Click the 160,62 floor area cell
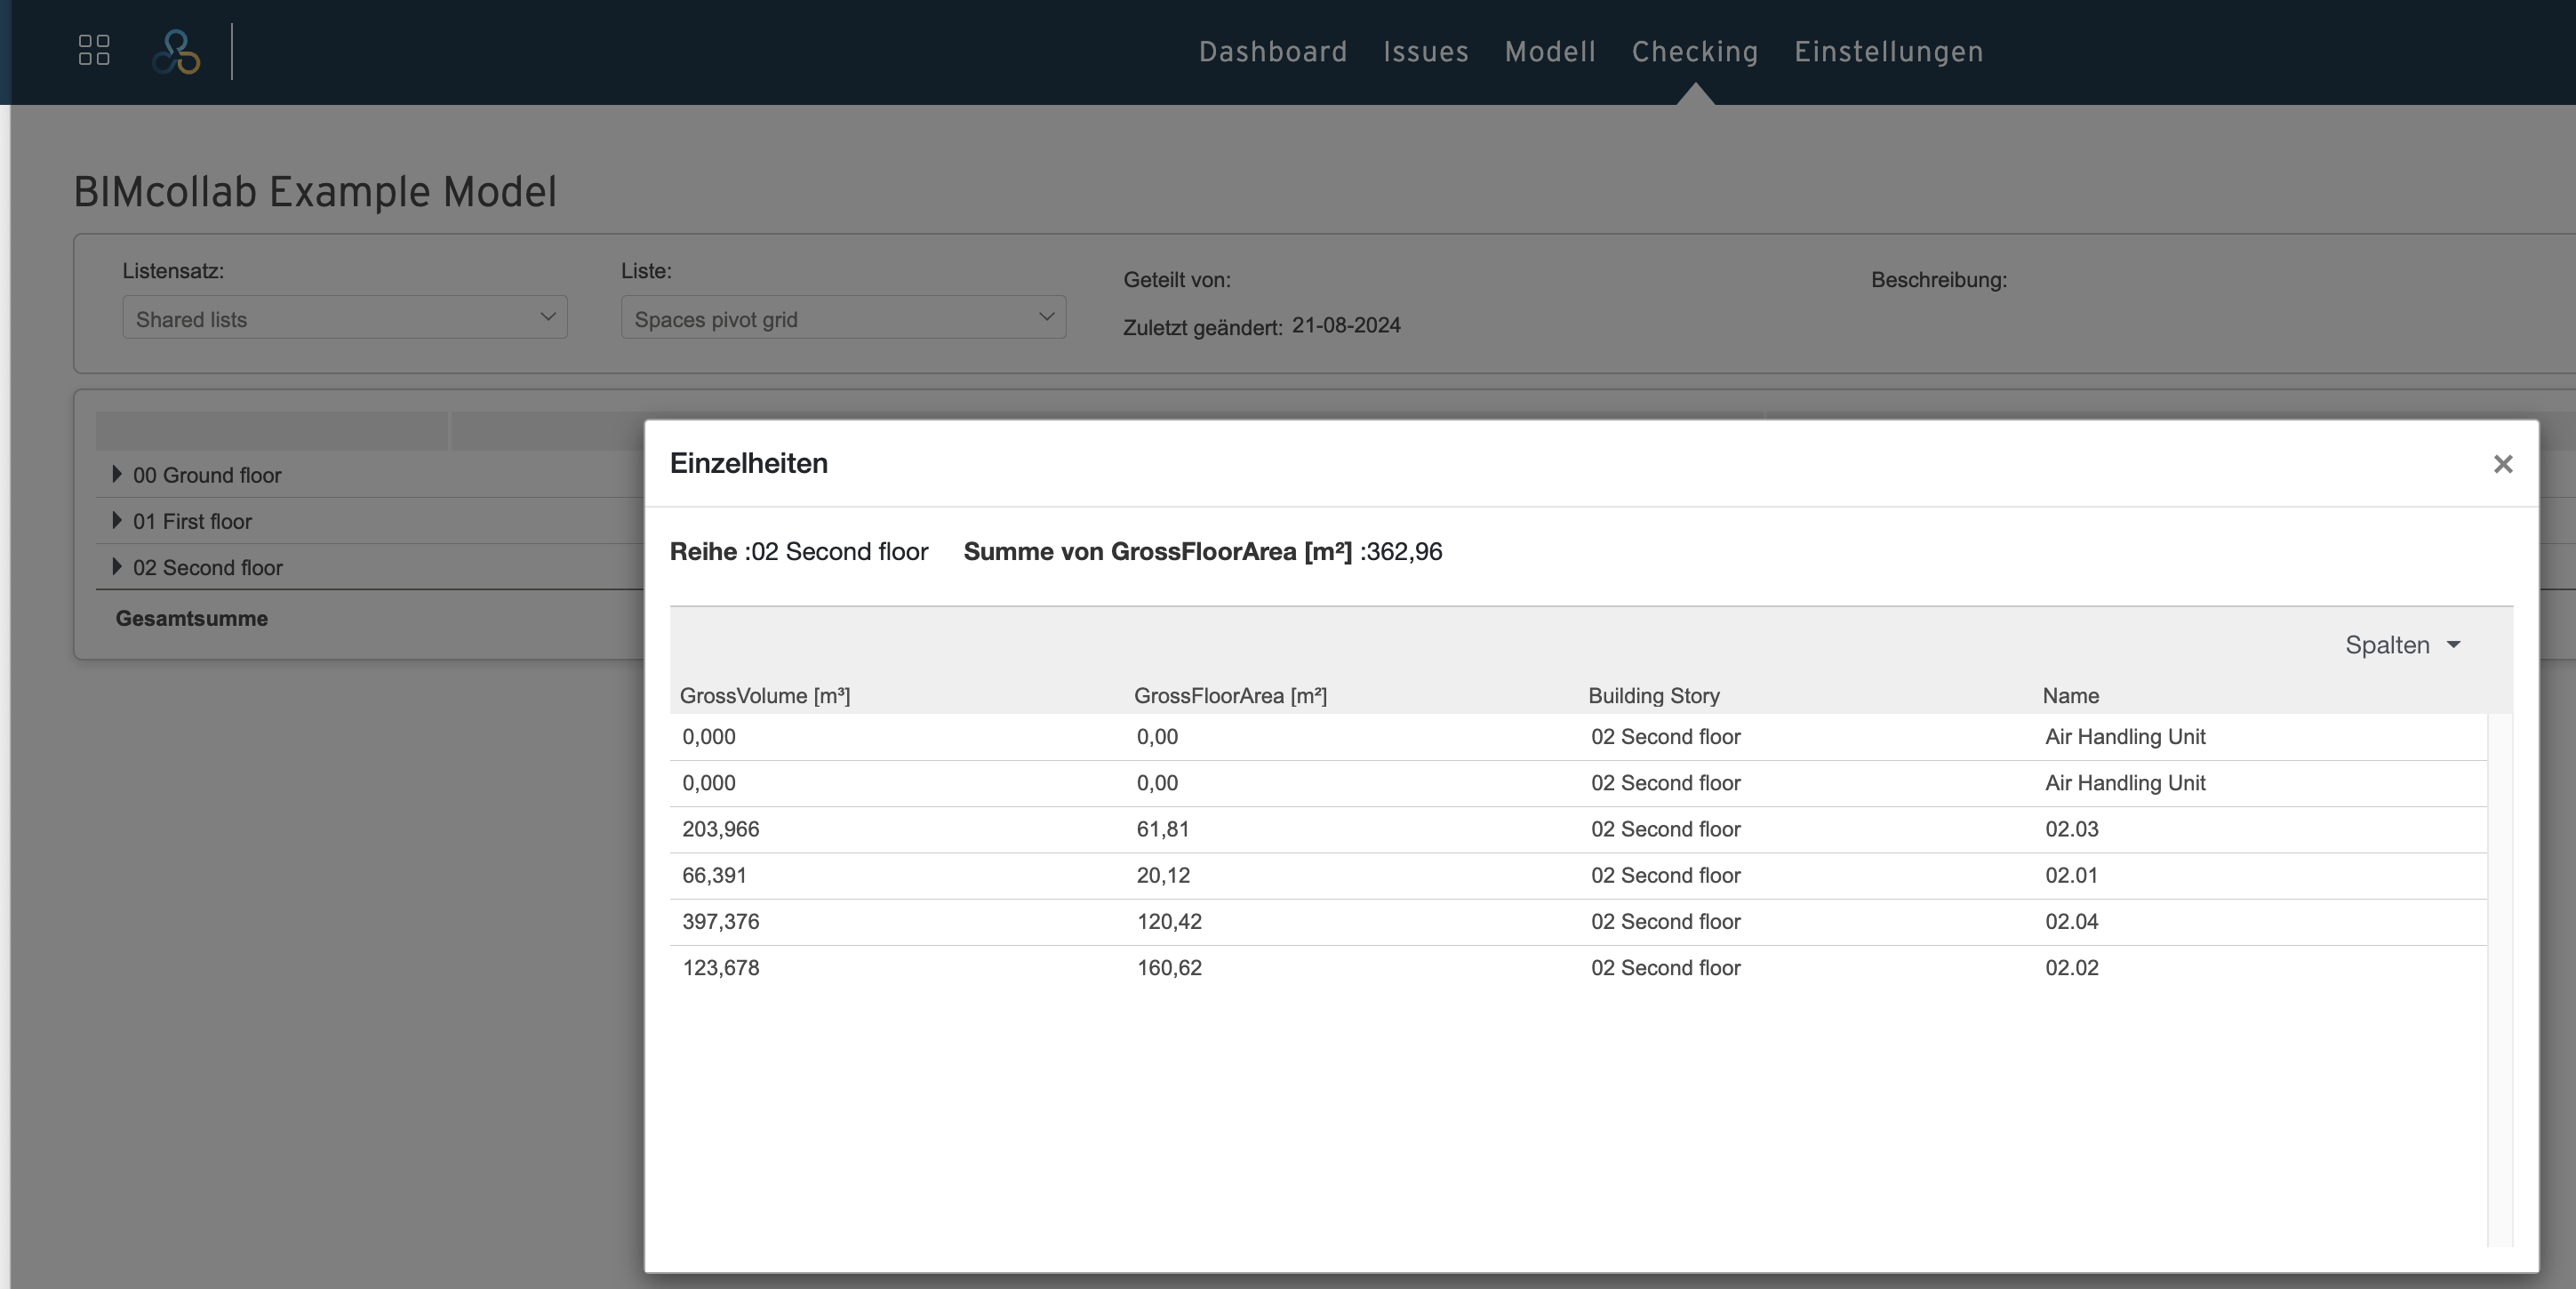2576x1289 pixels. point(1169,967)
